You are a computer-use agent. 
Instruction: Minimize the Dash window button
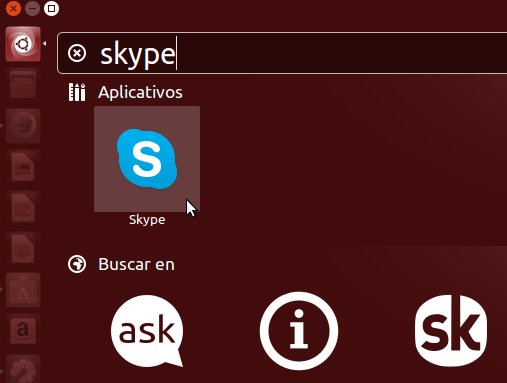32,8
